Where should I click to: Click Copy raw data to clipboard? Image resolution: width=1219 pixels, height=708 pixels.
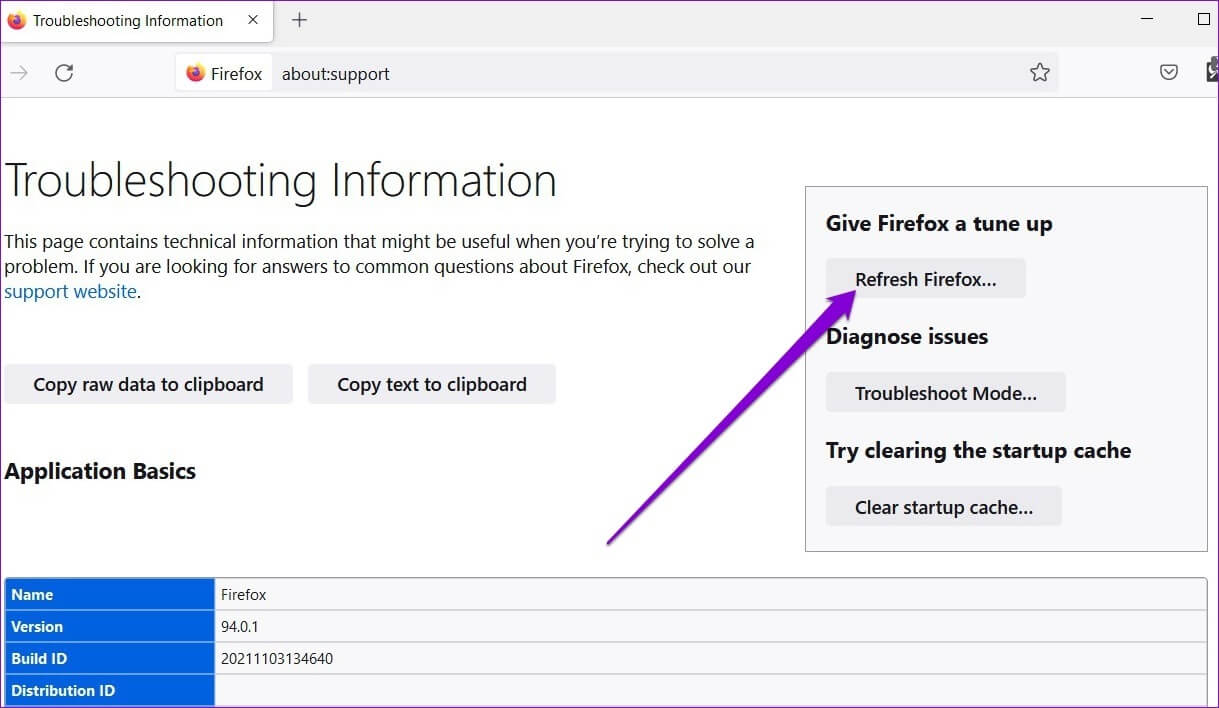click(149, 384)
